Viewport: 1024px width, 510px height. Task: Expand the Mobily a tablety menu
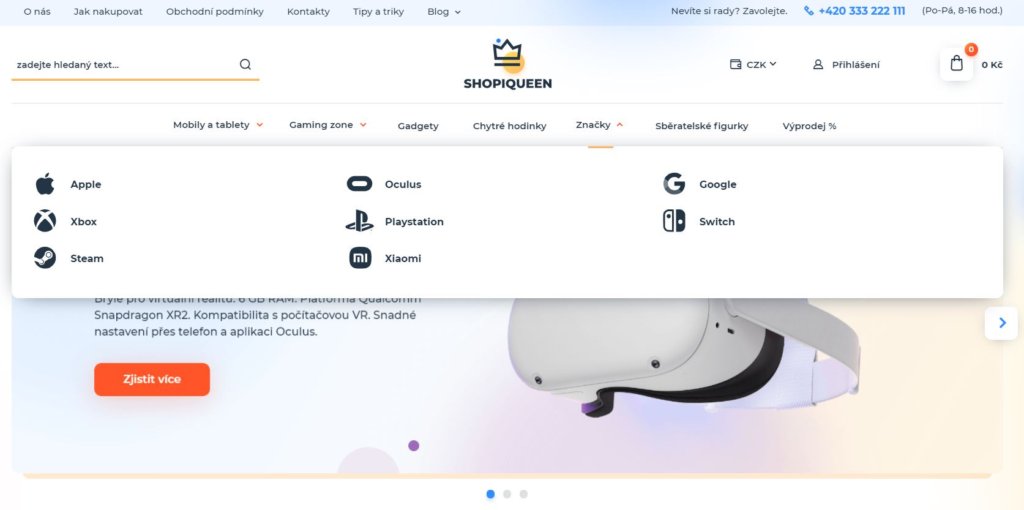pyautogui.click(x=218, y=125)
